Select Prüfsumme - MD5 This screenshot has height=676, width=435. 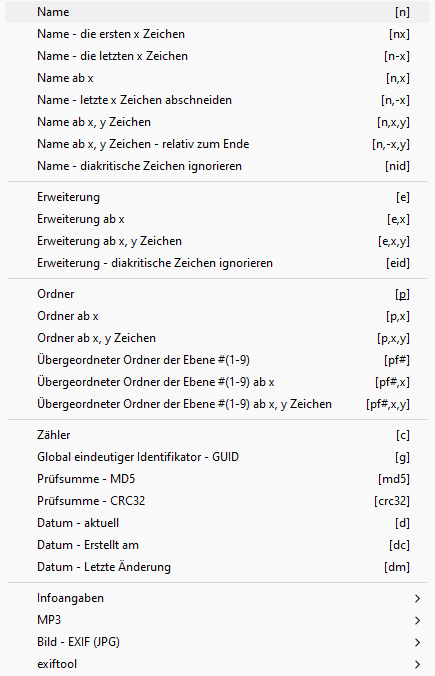[217, 479]
